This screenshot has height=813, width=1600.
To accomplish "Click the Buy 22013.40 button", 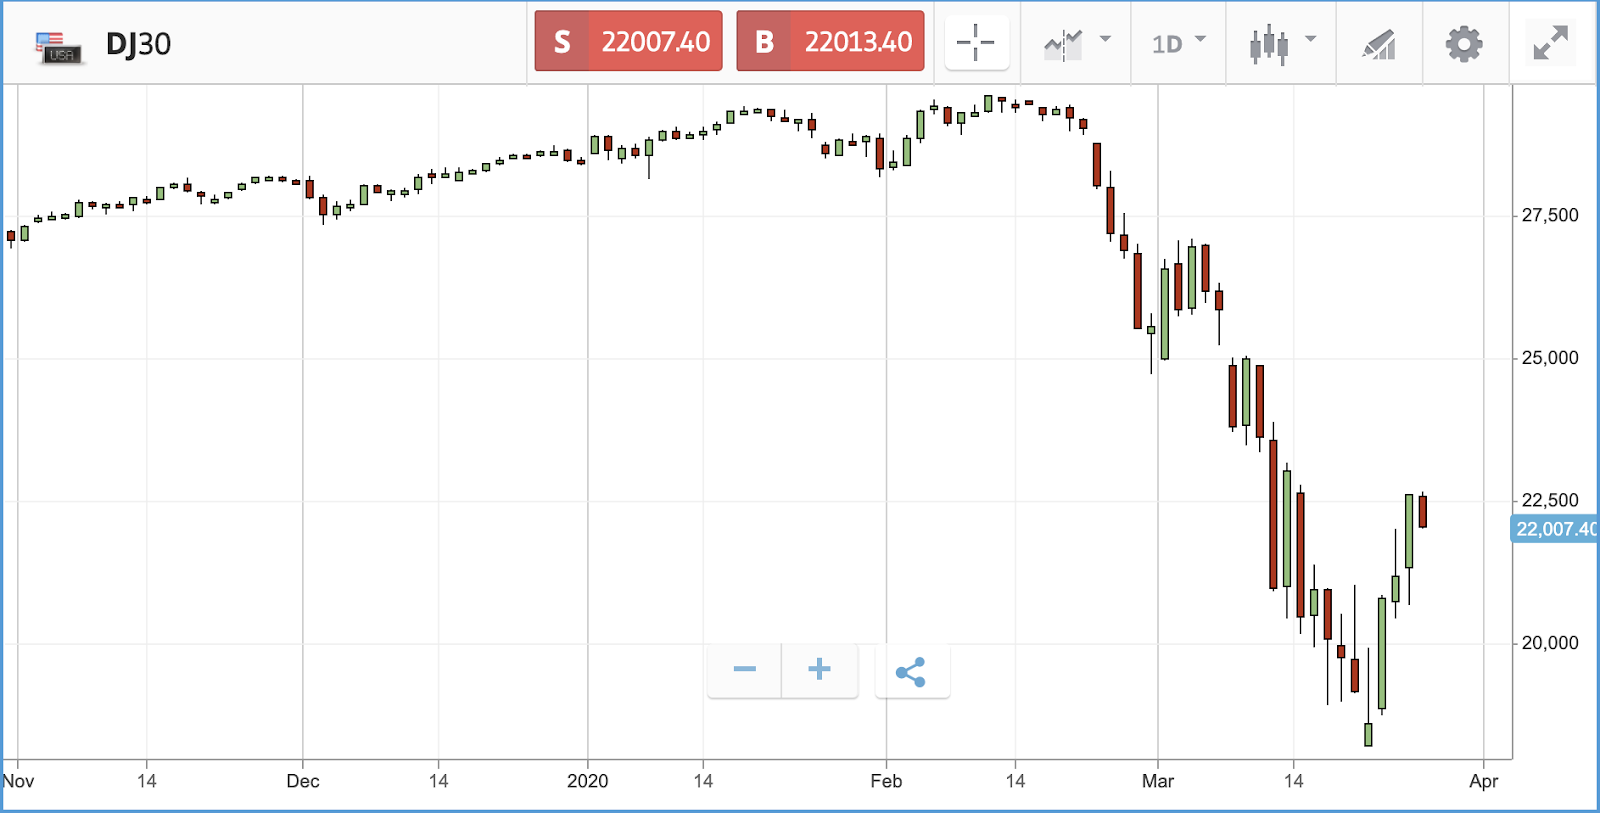I will tap(830, 41).
